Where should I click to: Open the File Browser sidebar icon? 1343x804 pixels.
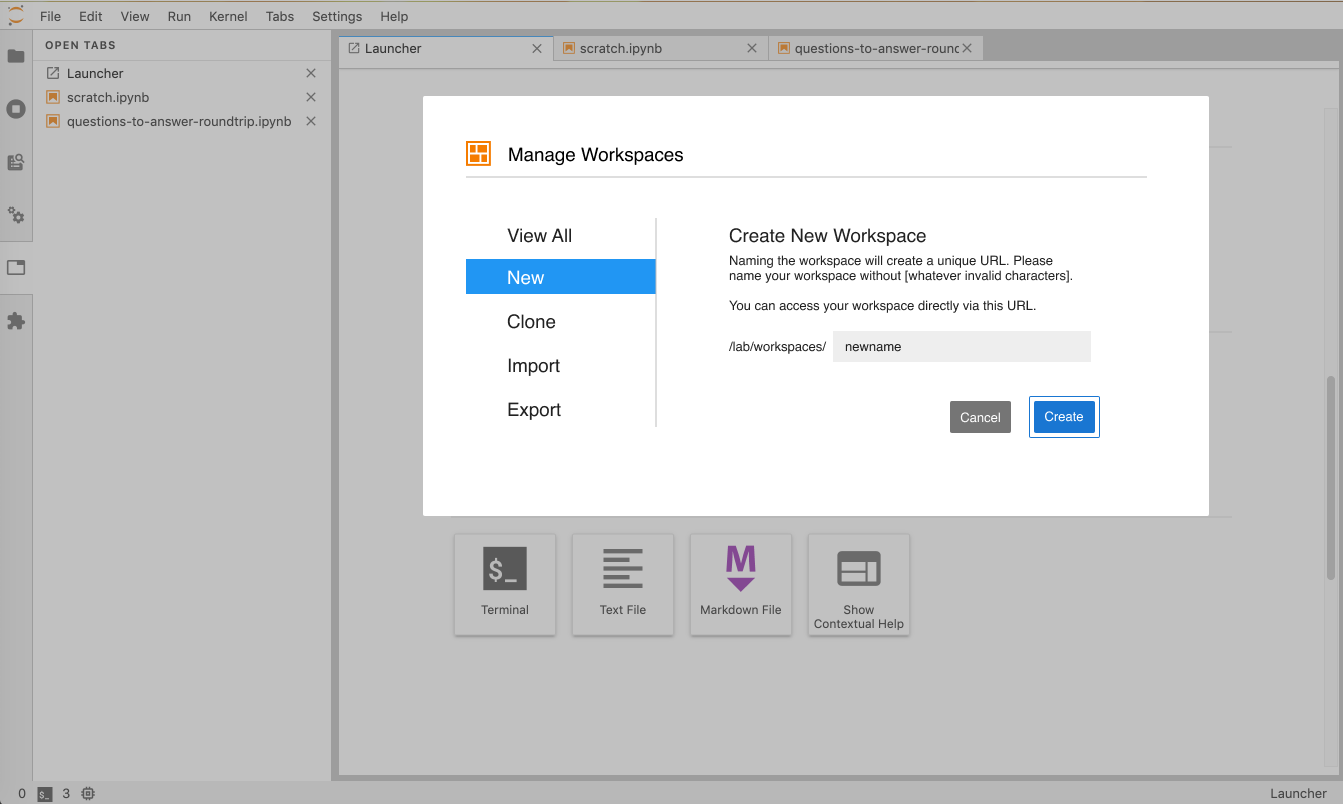click(x=16, y=56)
